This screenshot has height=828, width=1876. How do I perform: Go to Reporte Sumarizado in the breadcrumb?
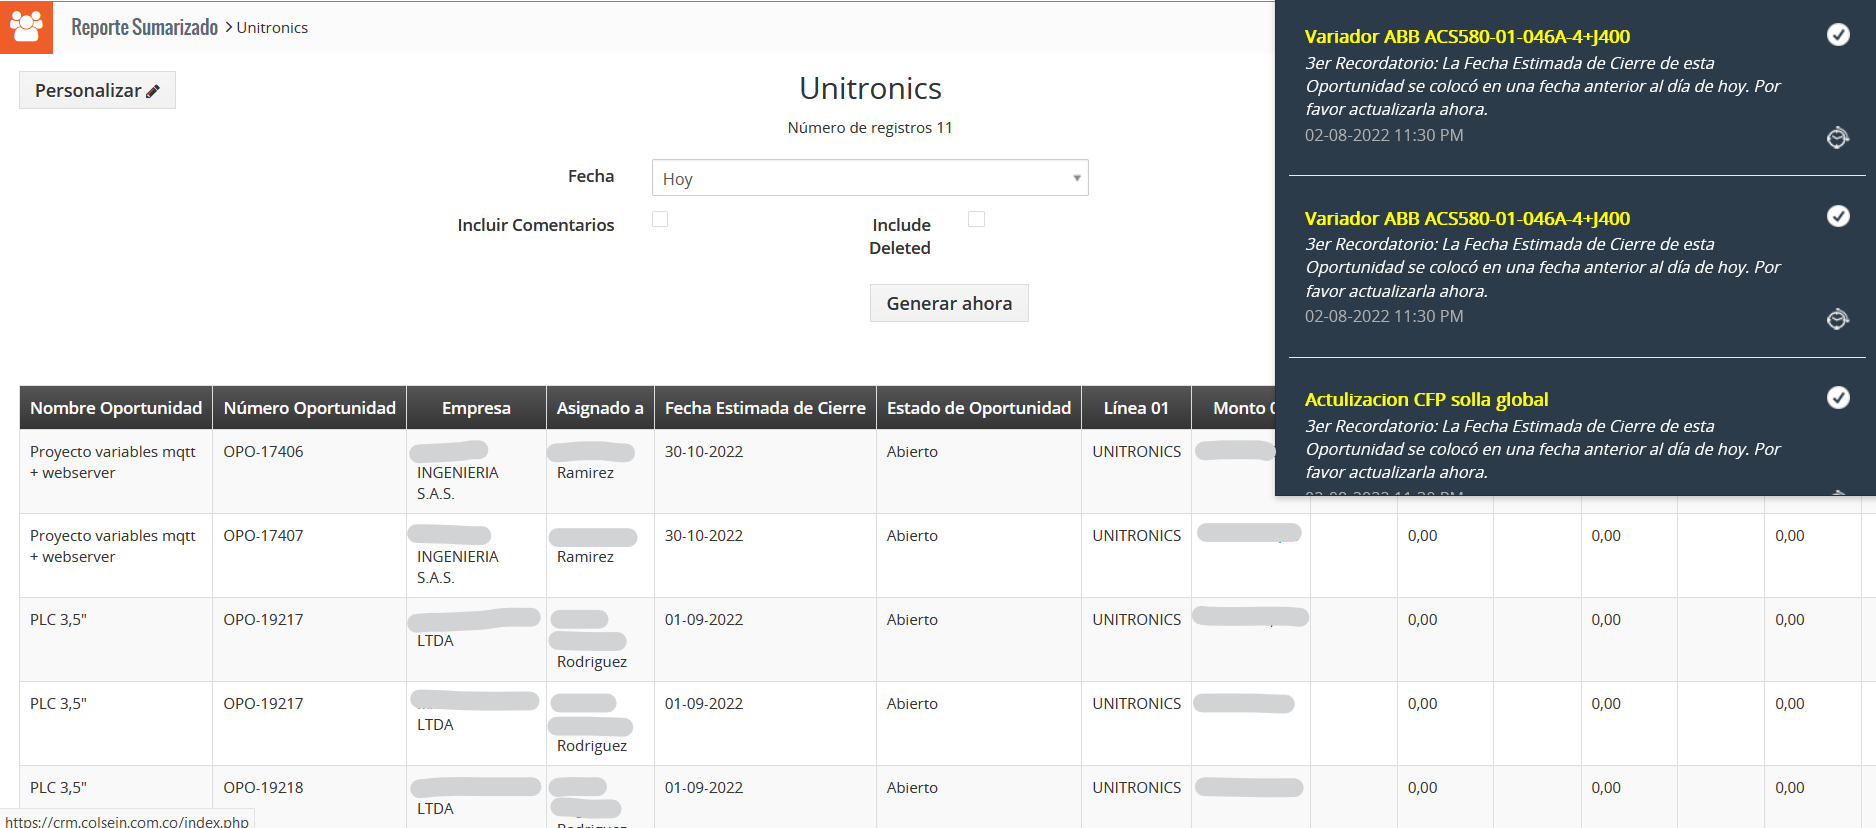(144, 27)
